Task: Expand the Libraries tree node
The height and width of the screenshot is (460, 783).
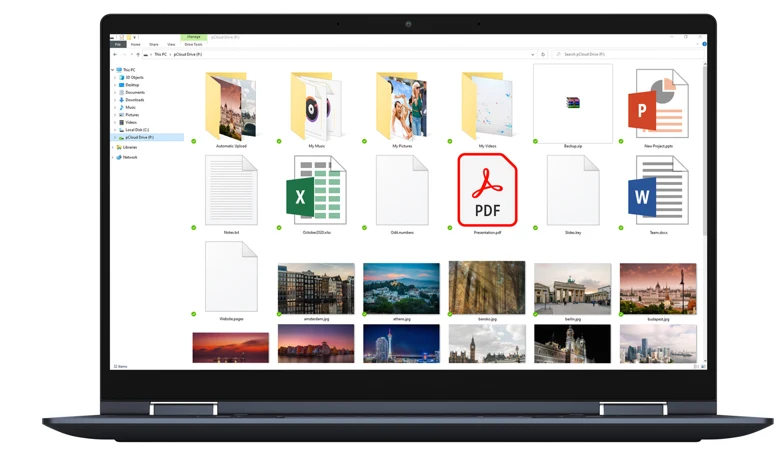Action: pyautogui.click(x=113, y=147)
